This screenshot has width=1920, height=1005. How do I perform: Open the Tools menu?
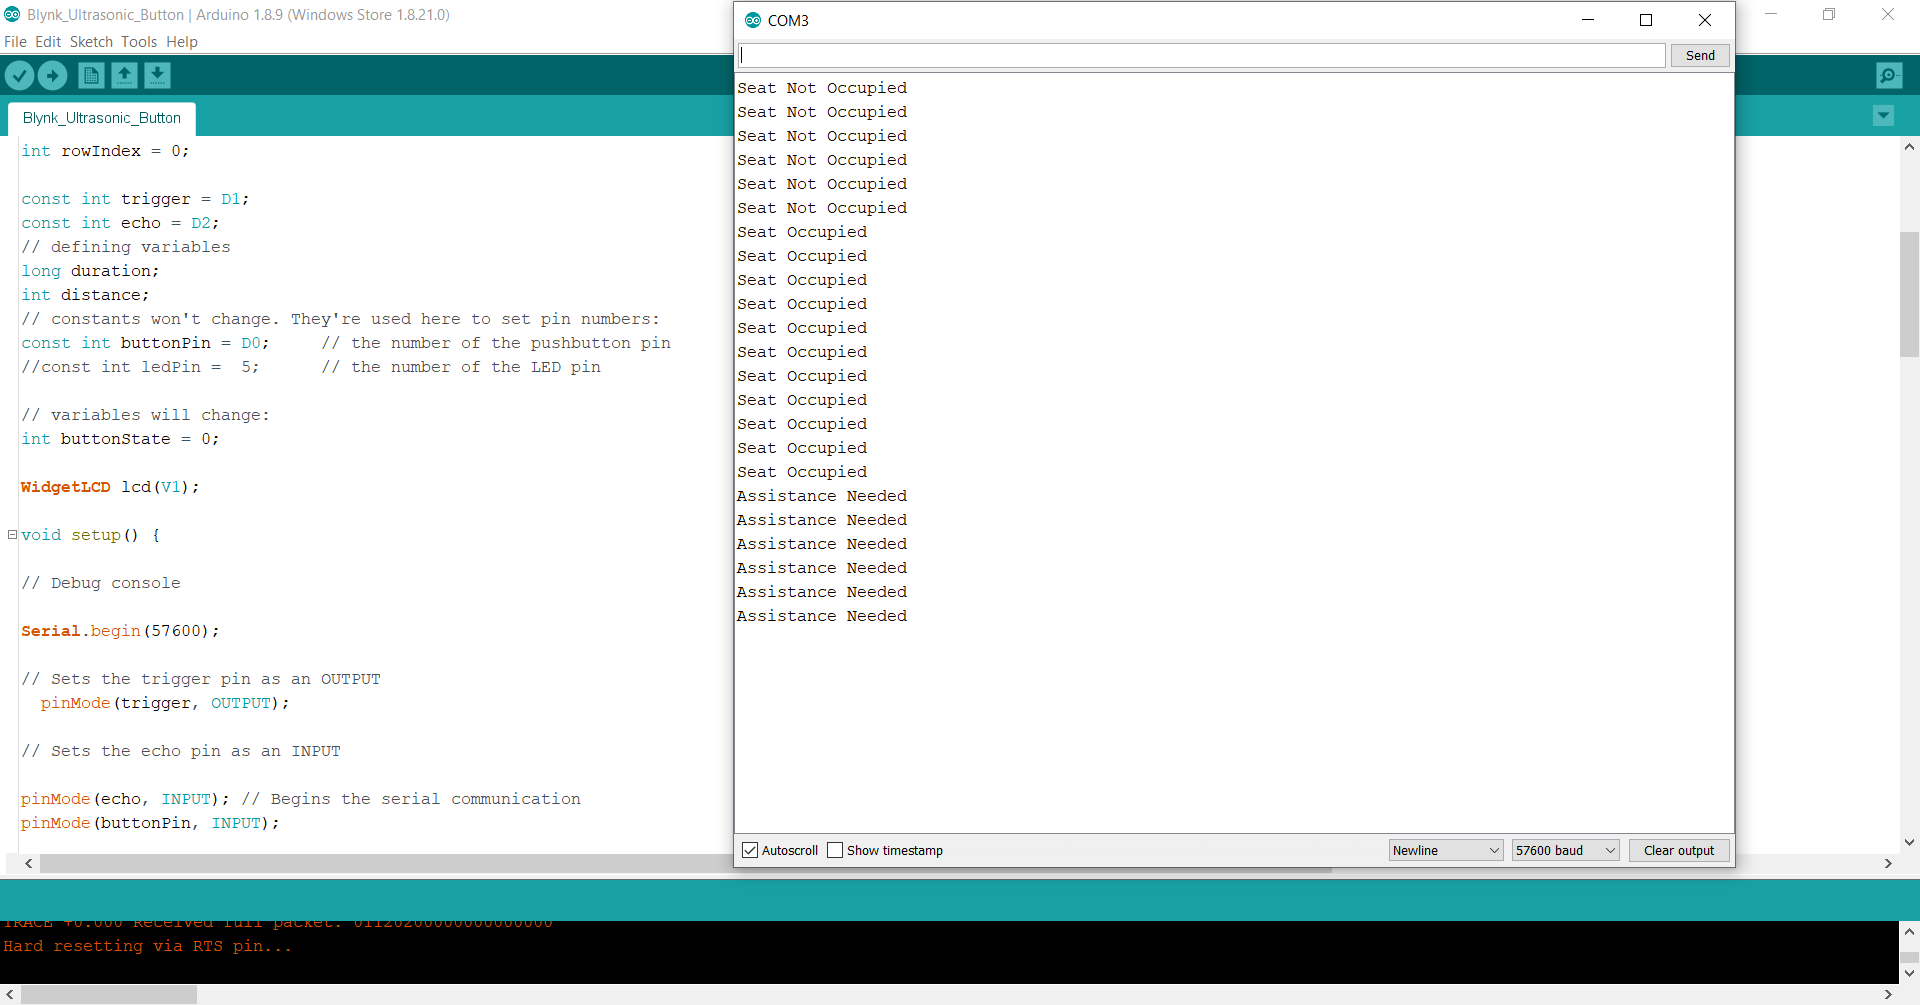point(139,42)
